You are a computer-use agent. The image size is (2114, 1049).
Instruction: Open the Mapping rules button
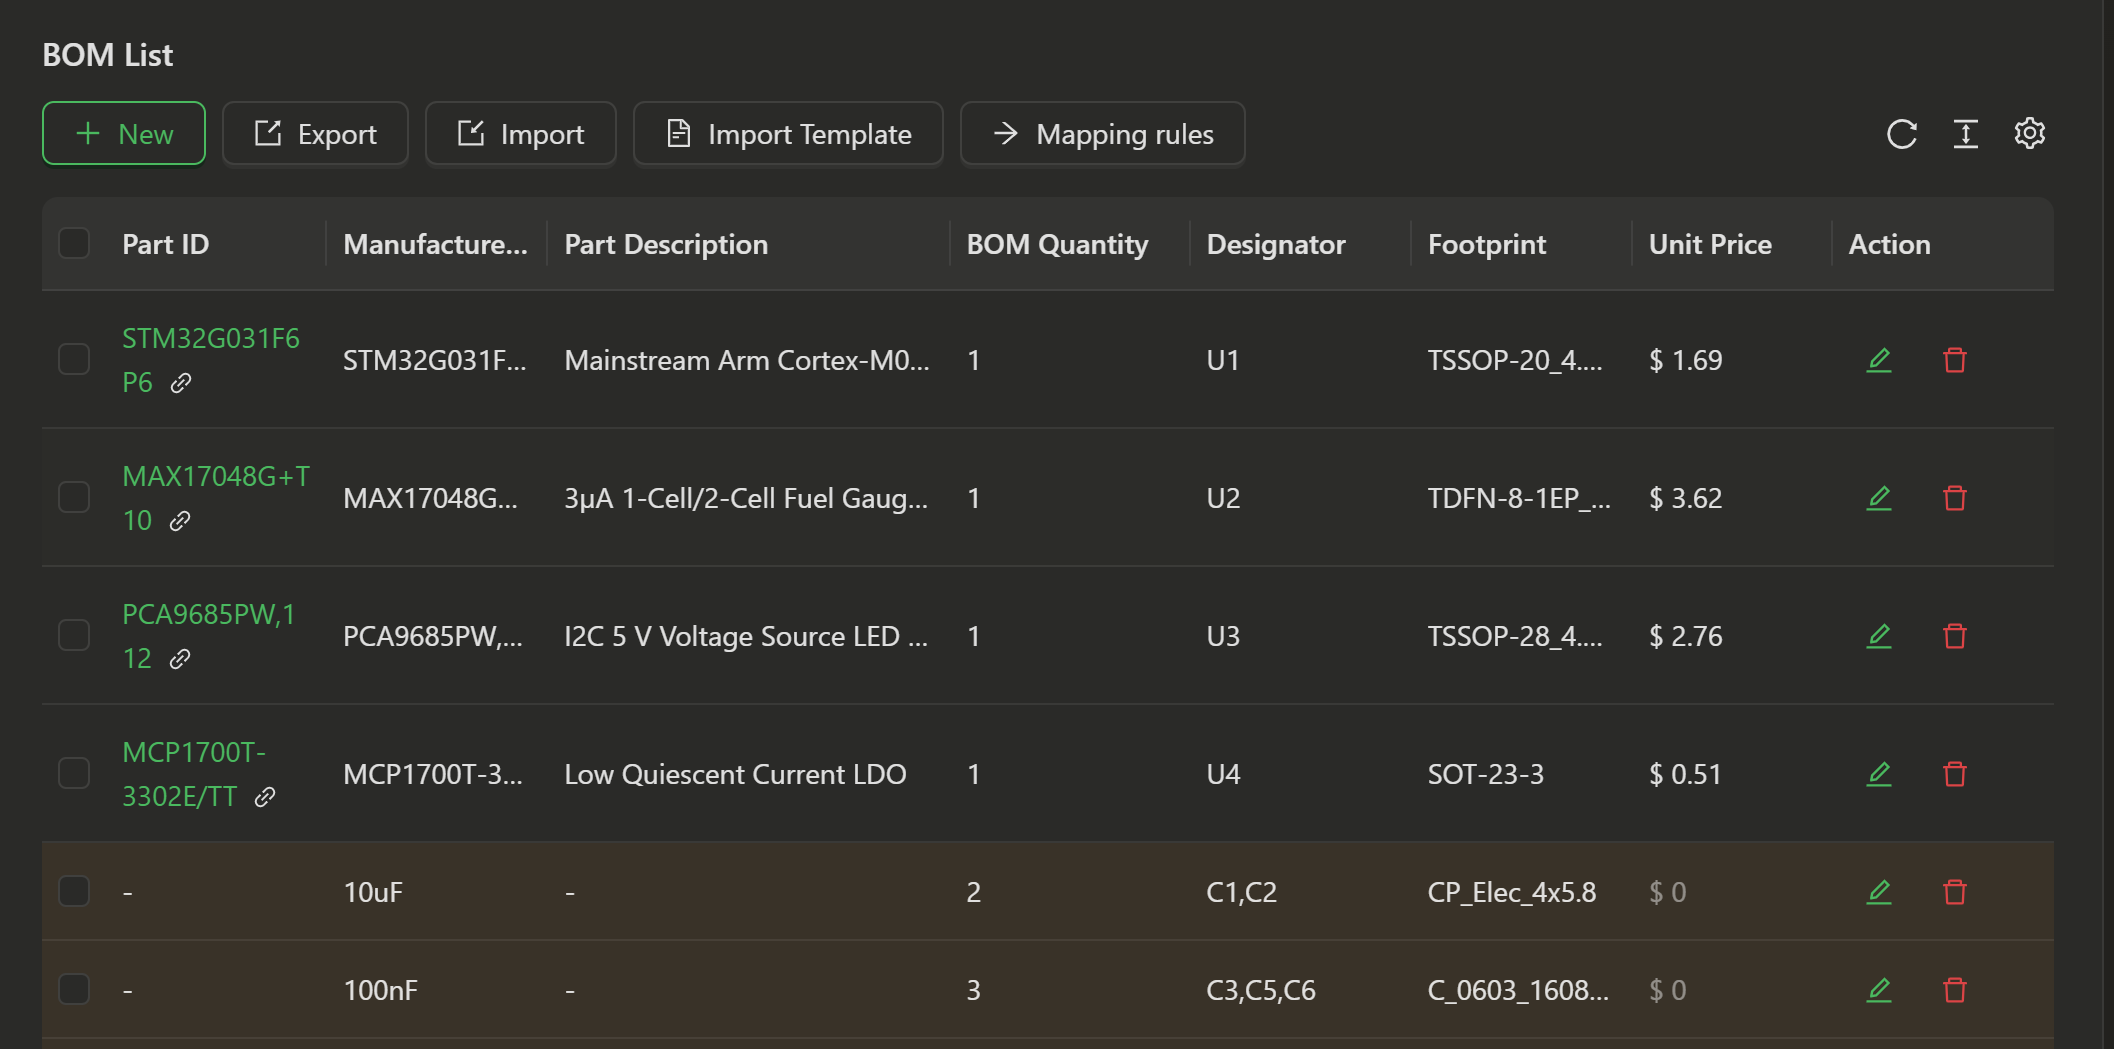(1102, 134)
